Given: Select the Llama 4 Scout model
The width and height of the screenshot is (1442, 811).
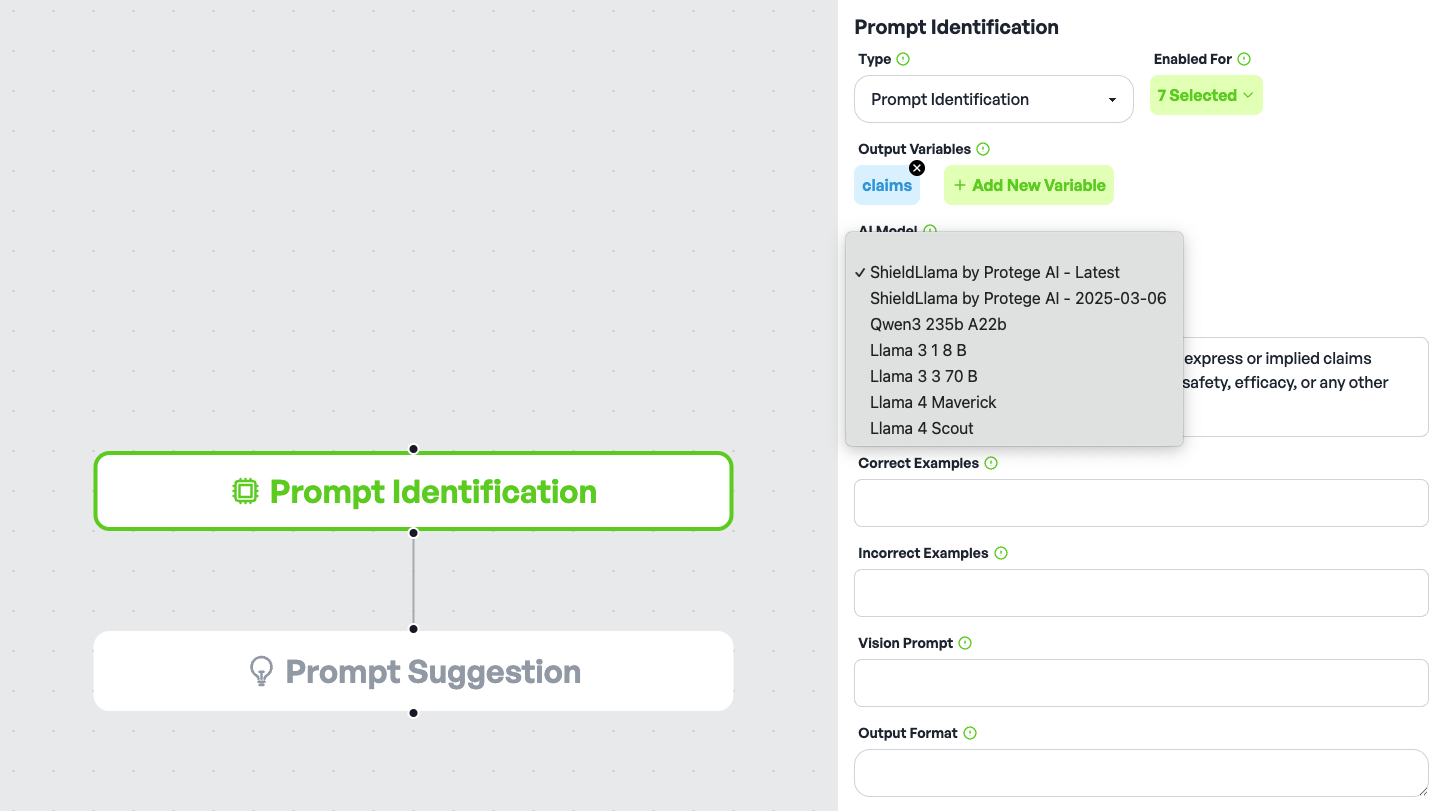Looking at the screenshot, I should 921,428.
